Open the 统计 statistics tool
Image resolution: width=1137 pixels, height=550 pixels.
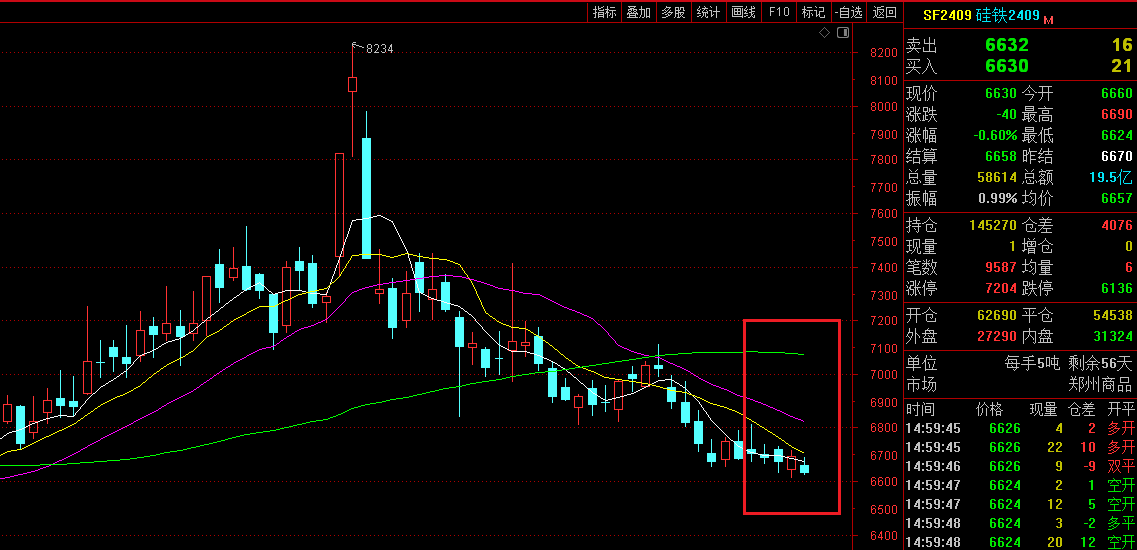click(708, 13)
